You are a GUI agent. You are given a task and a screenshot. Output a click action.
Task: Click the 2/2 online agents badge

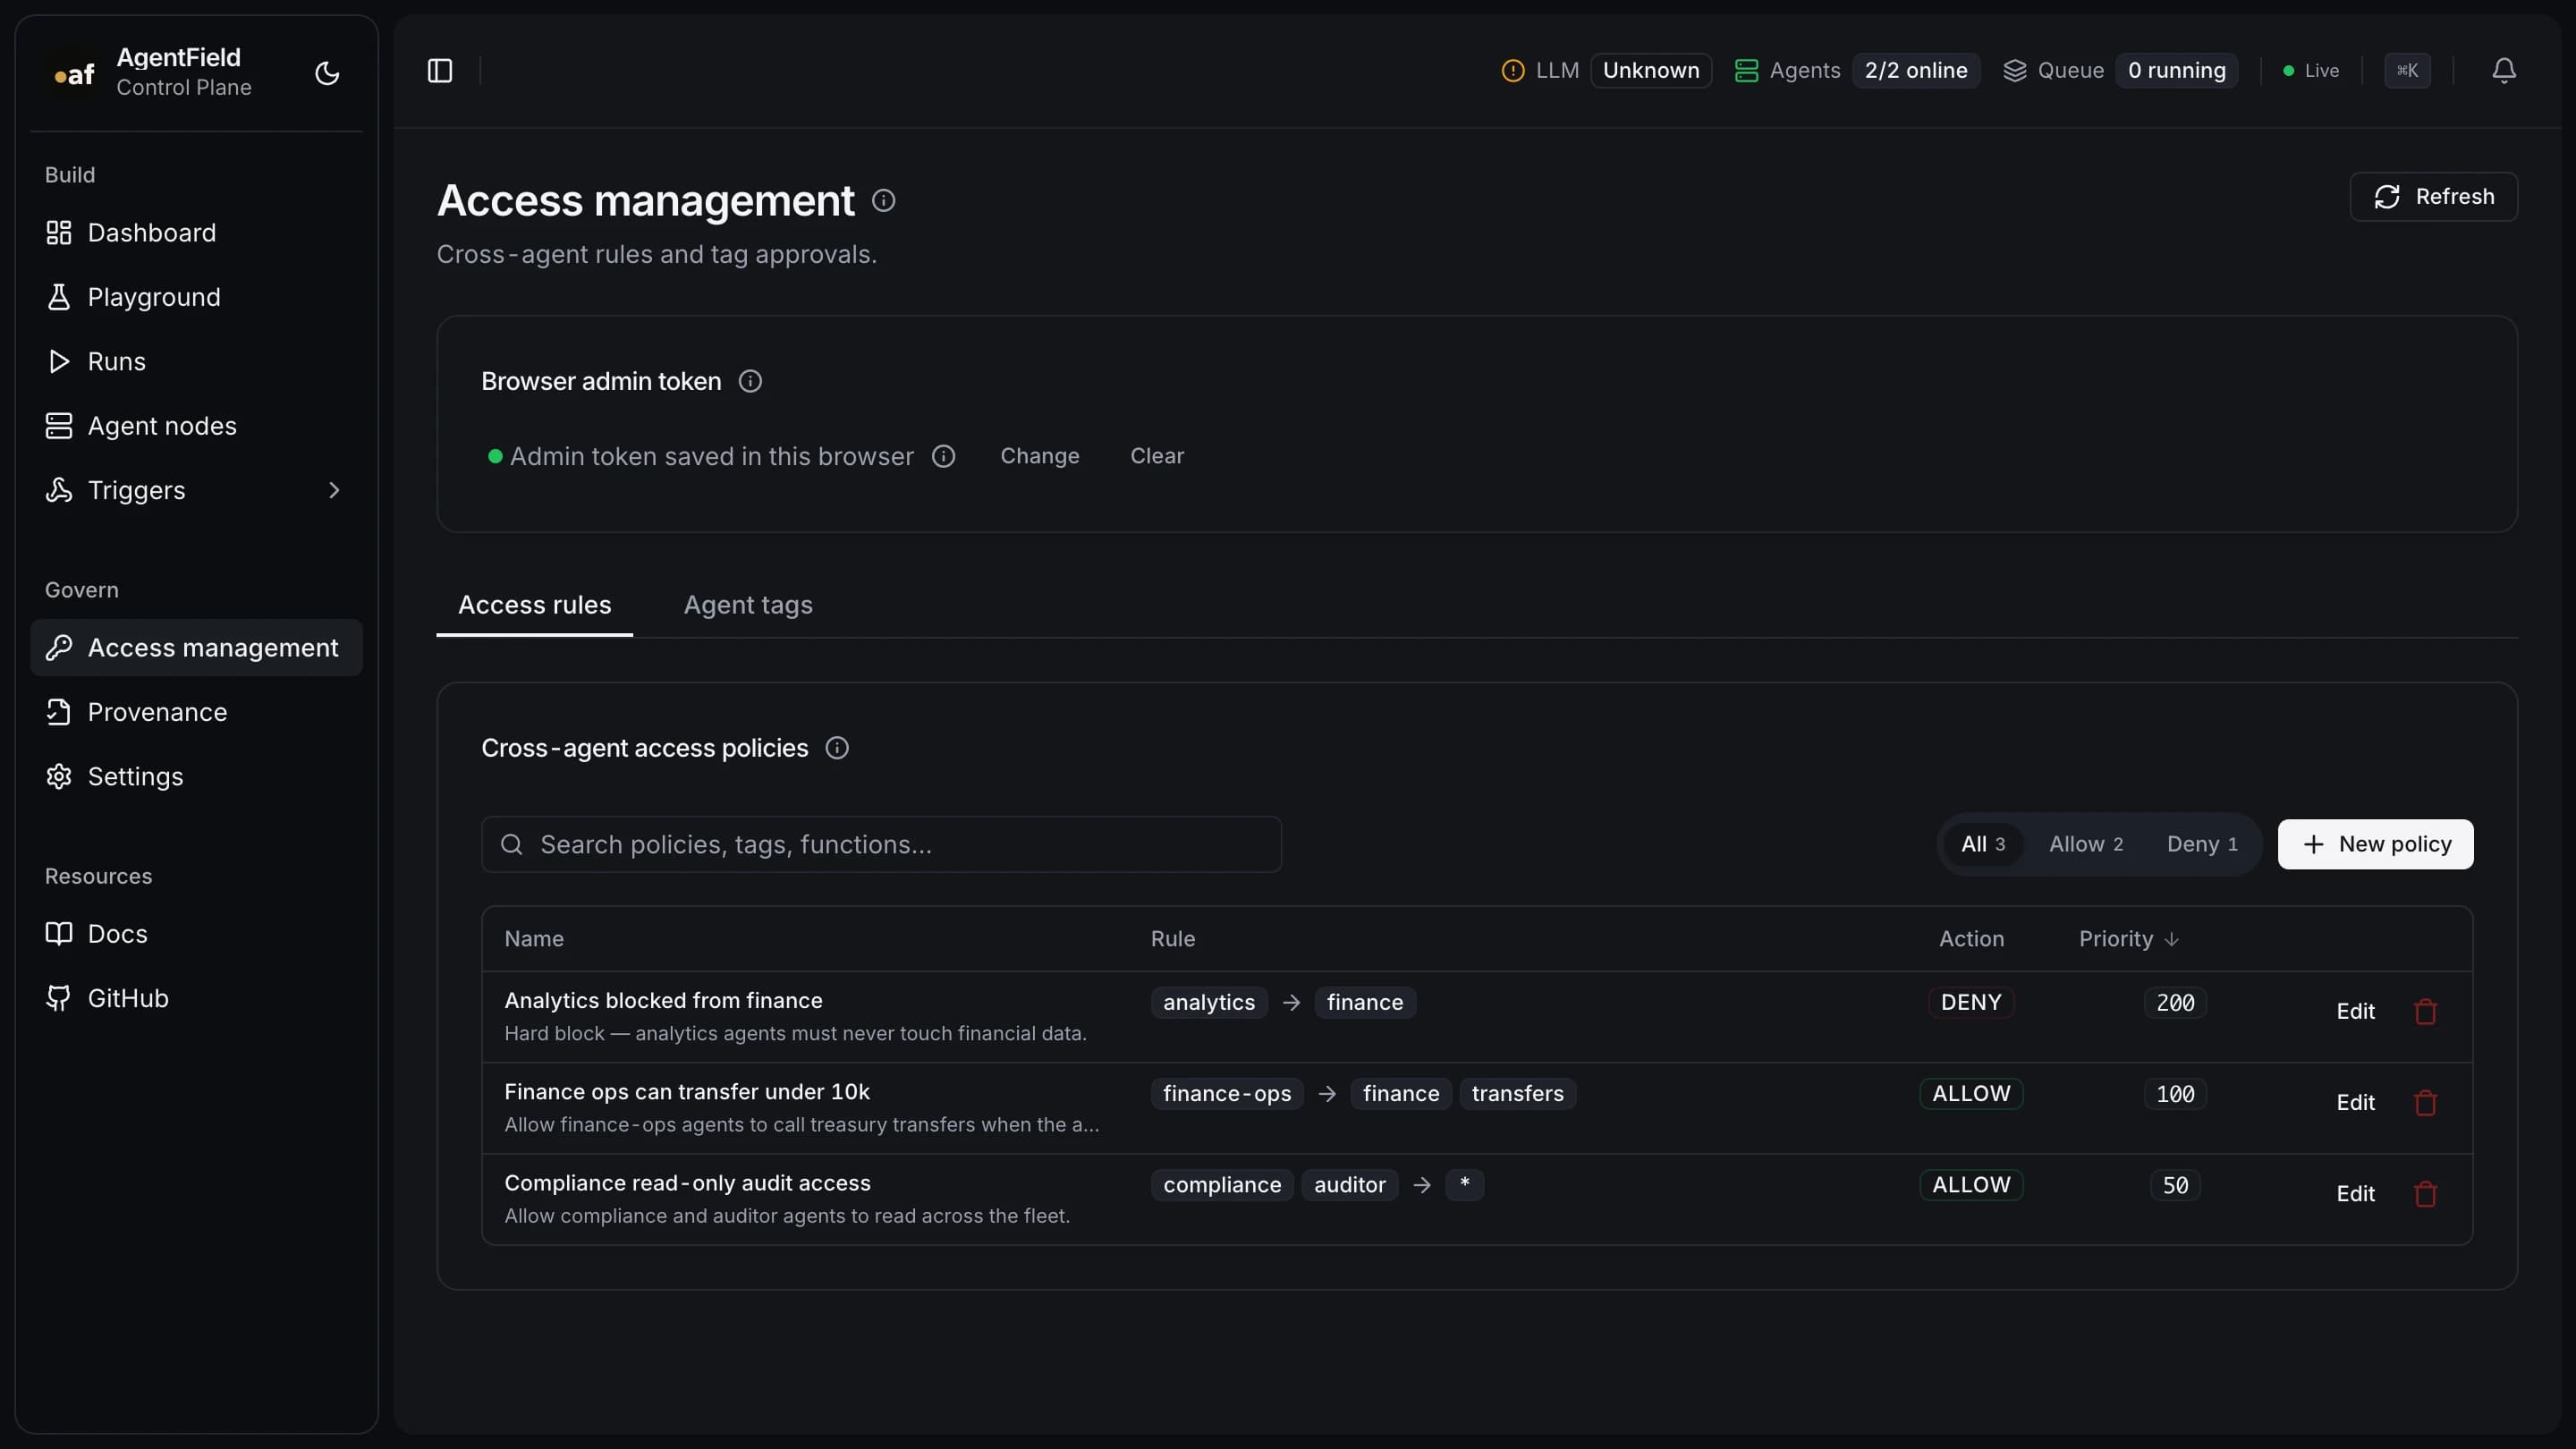[1916, 70]
